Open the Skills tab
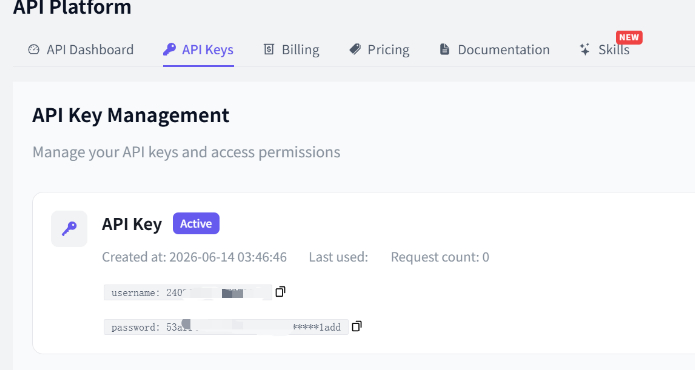 605,50
